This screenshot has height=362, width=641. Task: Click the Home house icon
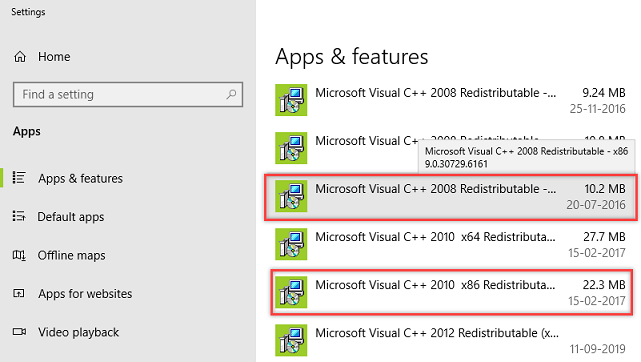[x=20, y=56]
